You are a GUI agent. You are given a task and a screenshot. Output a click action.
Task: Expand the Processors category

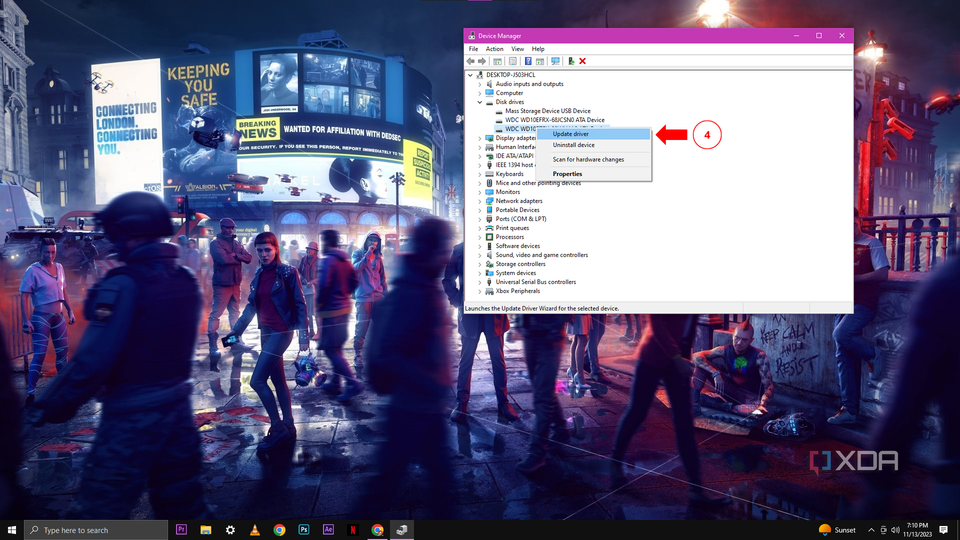click(480, 237)
